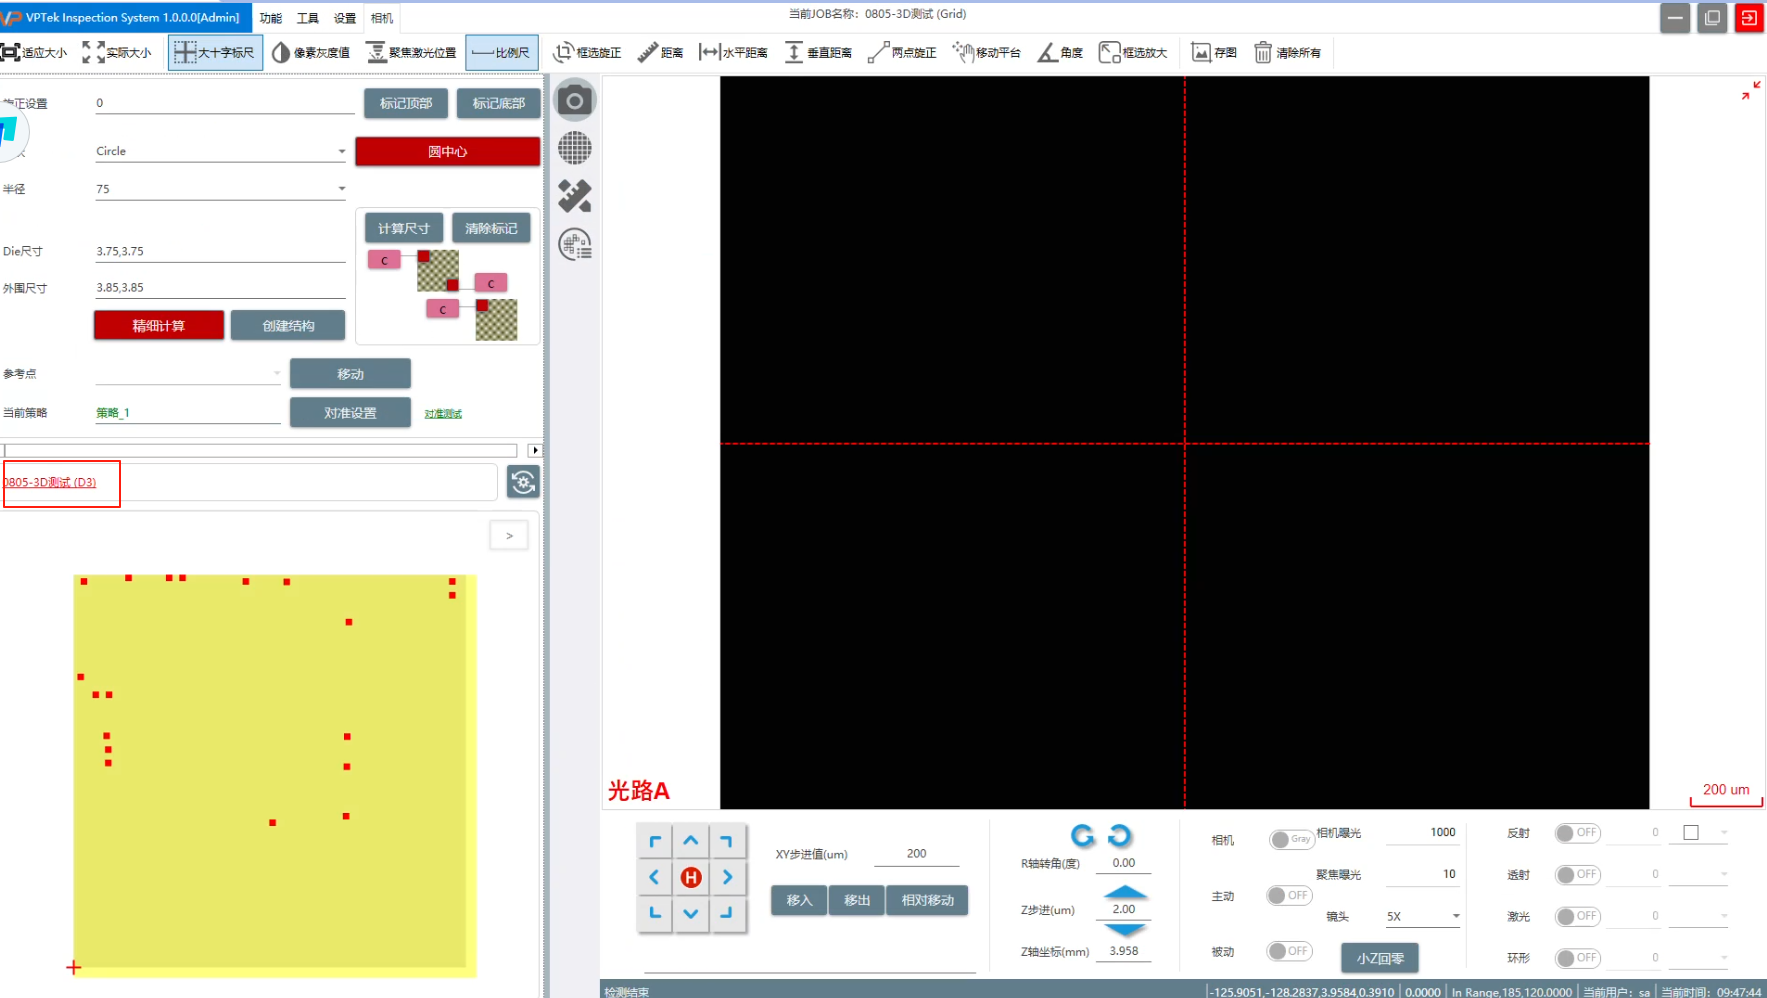The width and height of the screenshot is (1767, 998).
Task: Click the camera capture icon
Action: click(575, 101)
